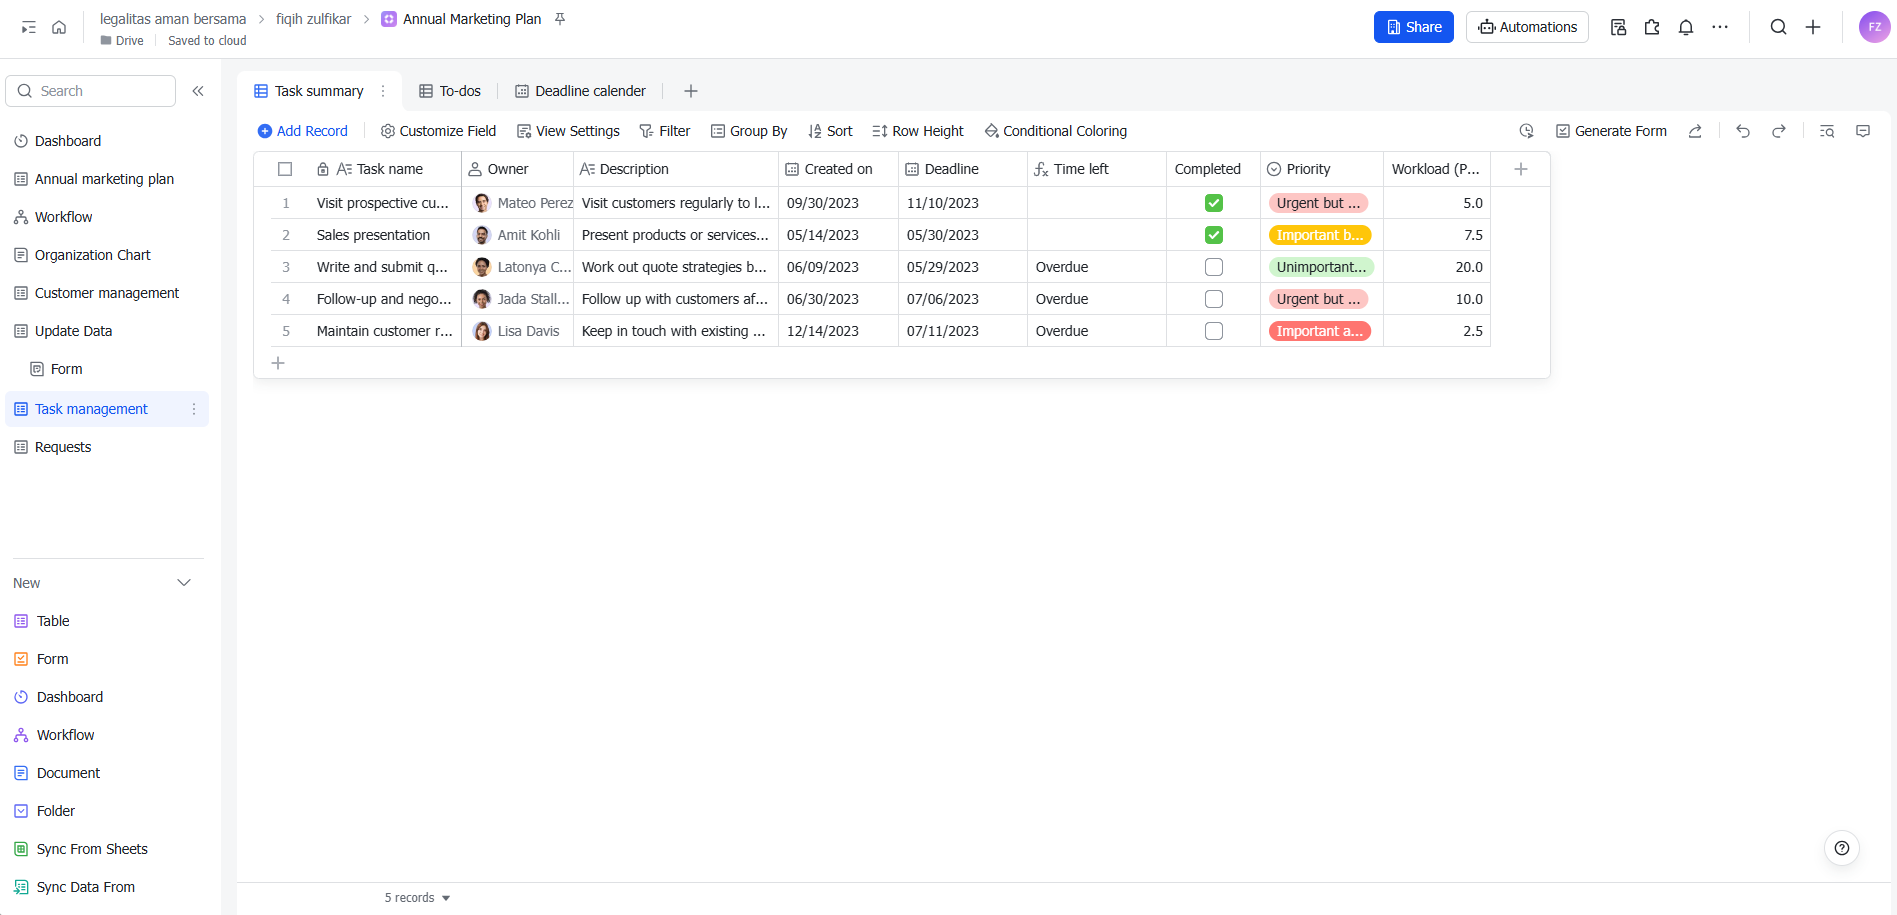Screen dimensions: 1897x915
Task: Collapse the sidebar with double-chevron icon
Action: (198, 91)
